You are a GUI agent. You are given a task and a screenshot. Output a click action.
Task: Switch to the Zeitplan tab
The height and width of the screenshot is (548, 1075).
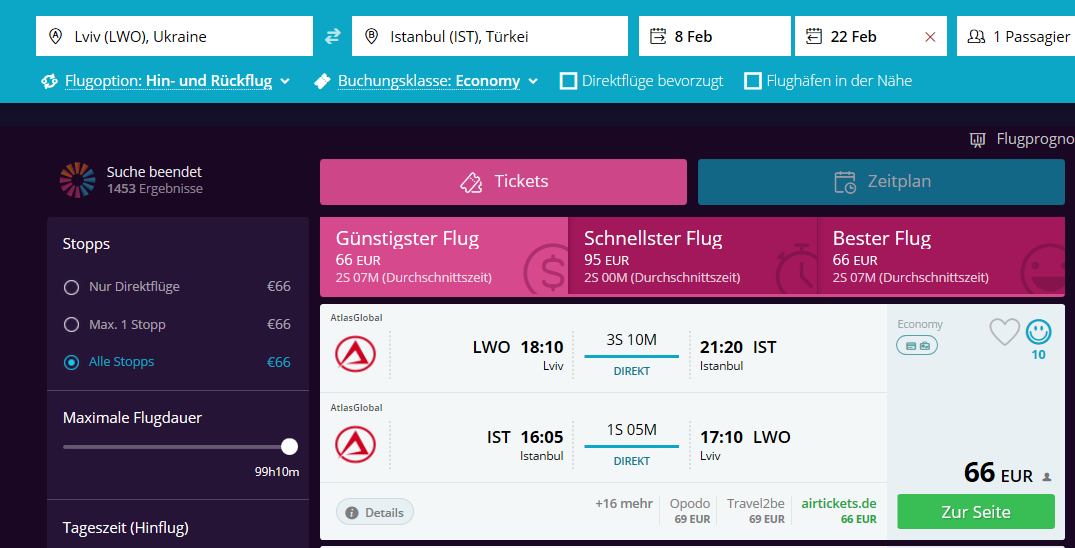[x=881, y=182]
